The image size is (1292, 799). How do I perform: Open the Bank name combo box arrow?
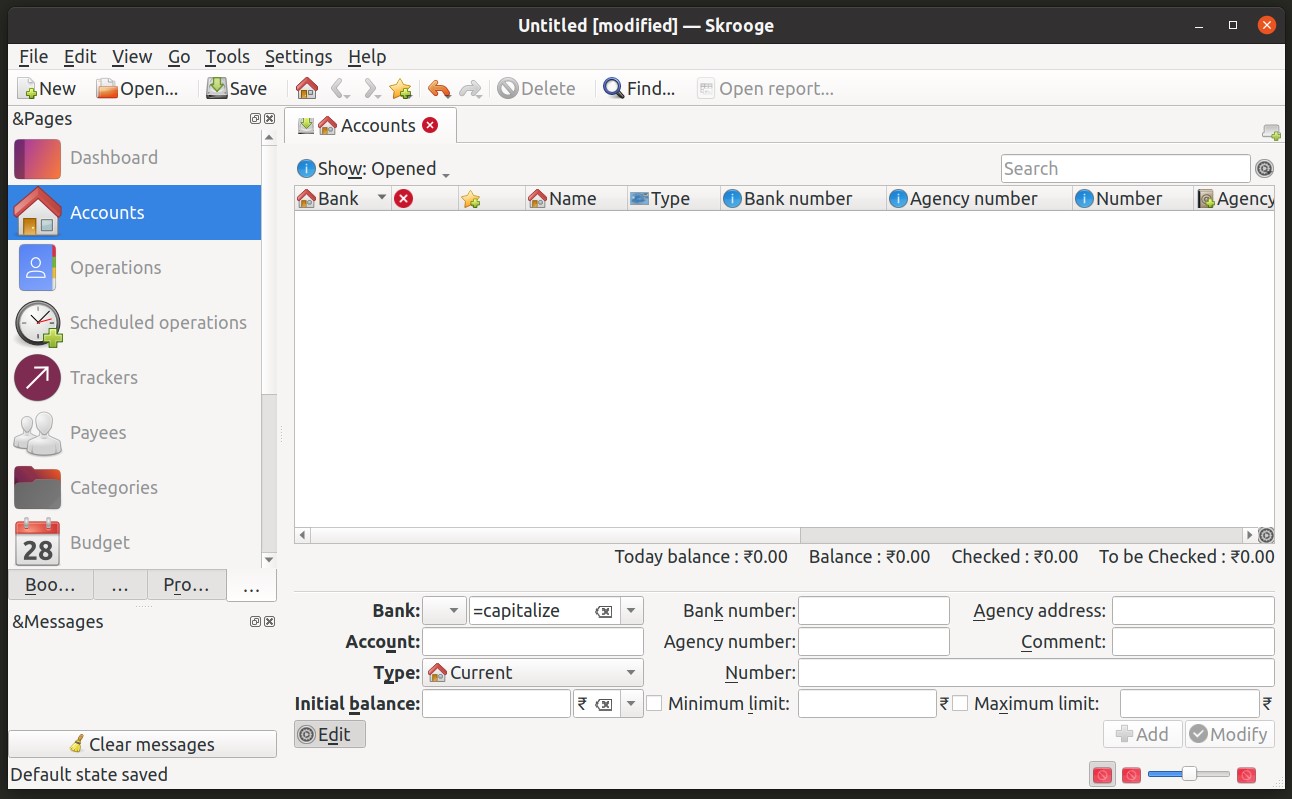[631, 610]
